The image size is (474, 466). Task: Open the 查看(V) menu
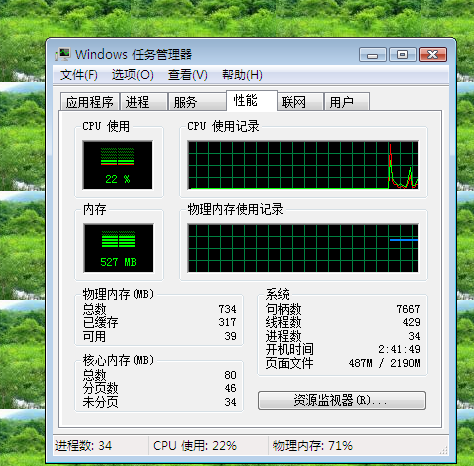(188, 75)
